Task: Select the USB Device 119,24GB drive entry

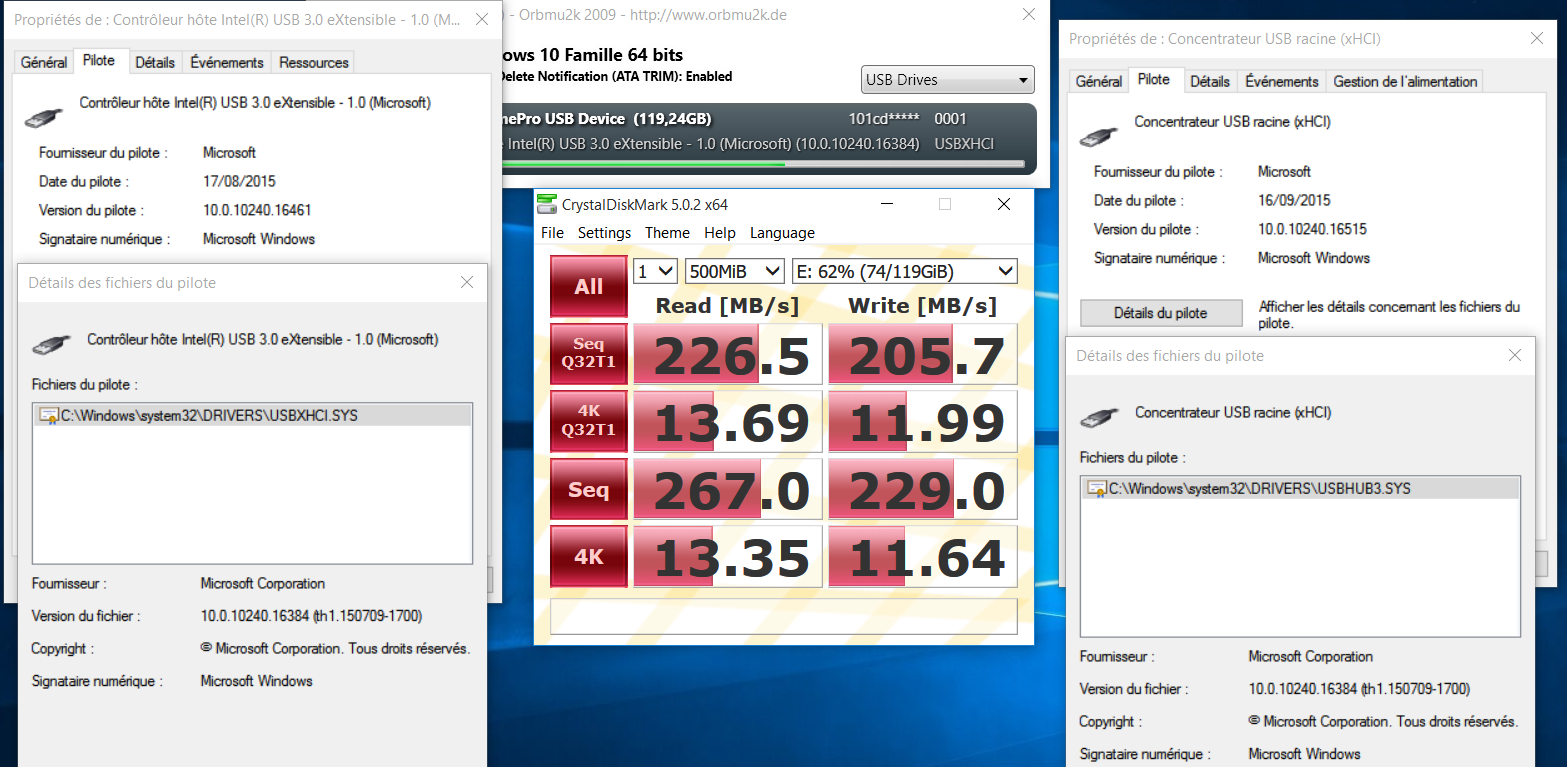Action: click(767, 139)
